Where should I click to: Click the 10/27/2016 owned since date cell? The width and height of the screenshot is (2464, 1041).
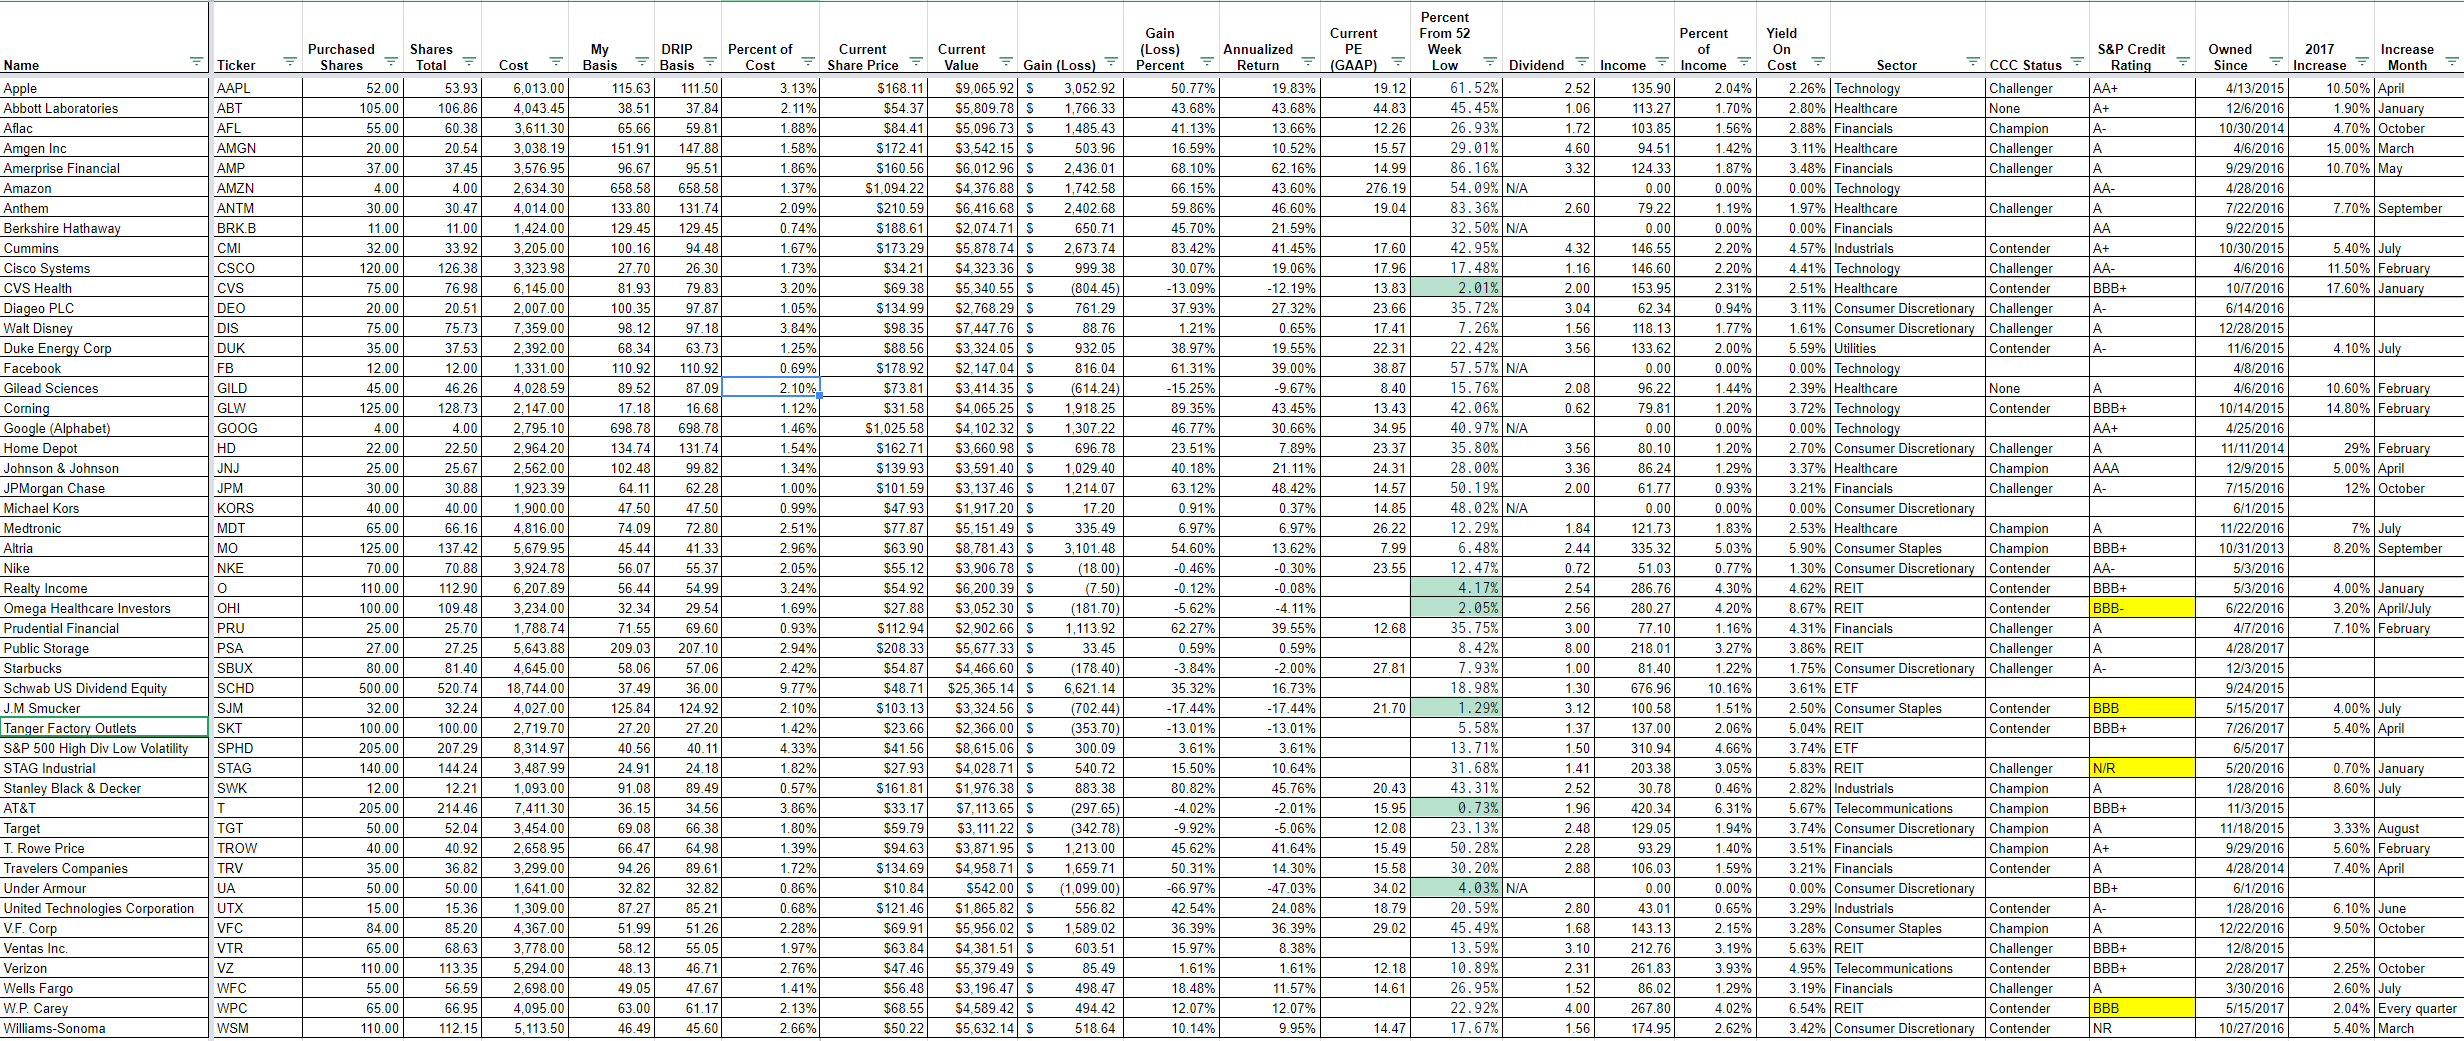coord(2241,1028)
